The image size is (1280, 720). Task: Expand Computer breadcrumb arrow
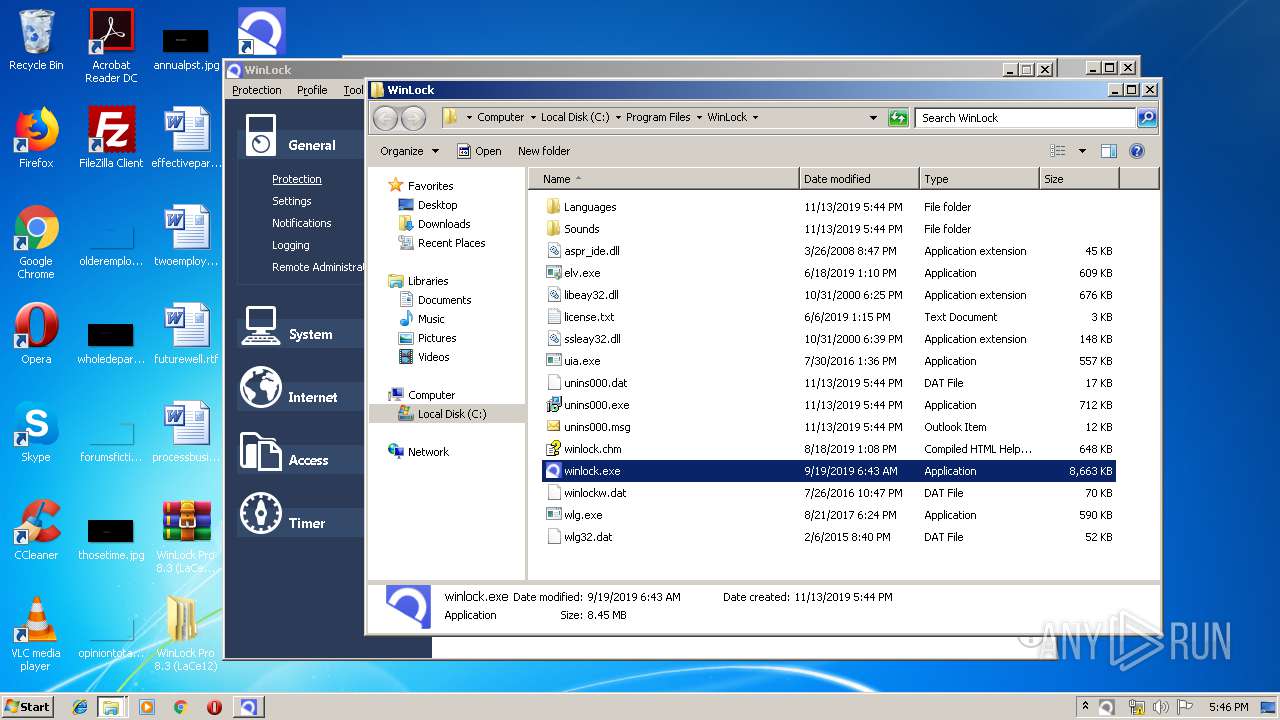point(532,118)
